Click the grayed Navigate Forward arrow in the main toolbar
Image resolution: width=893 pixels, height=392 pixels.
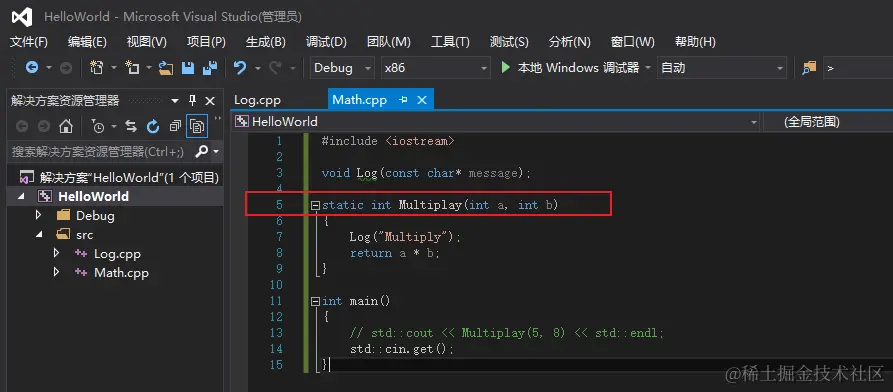66,68
